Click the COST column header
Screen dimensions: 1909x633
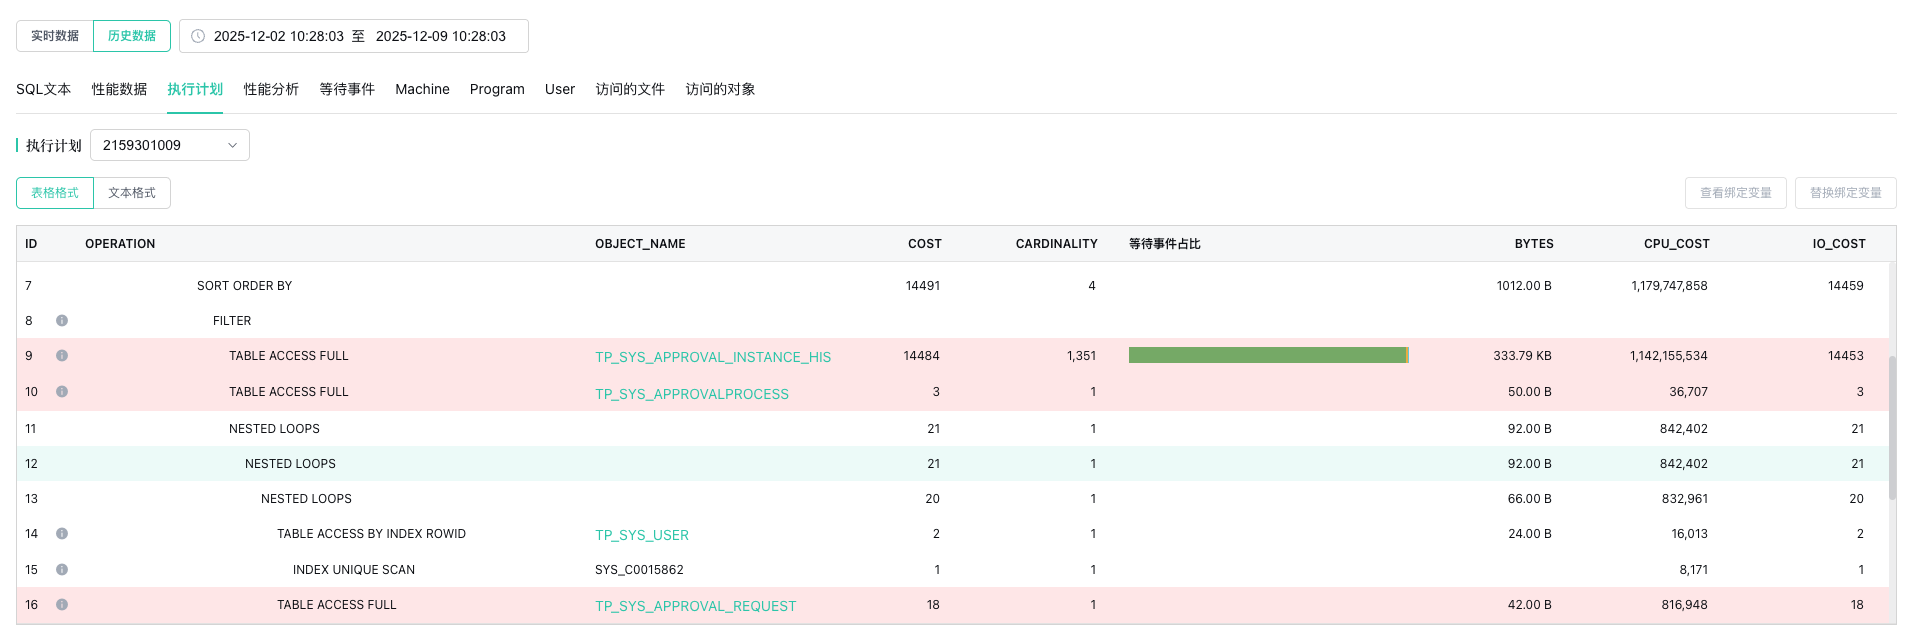[925, 244]
